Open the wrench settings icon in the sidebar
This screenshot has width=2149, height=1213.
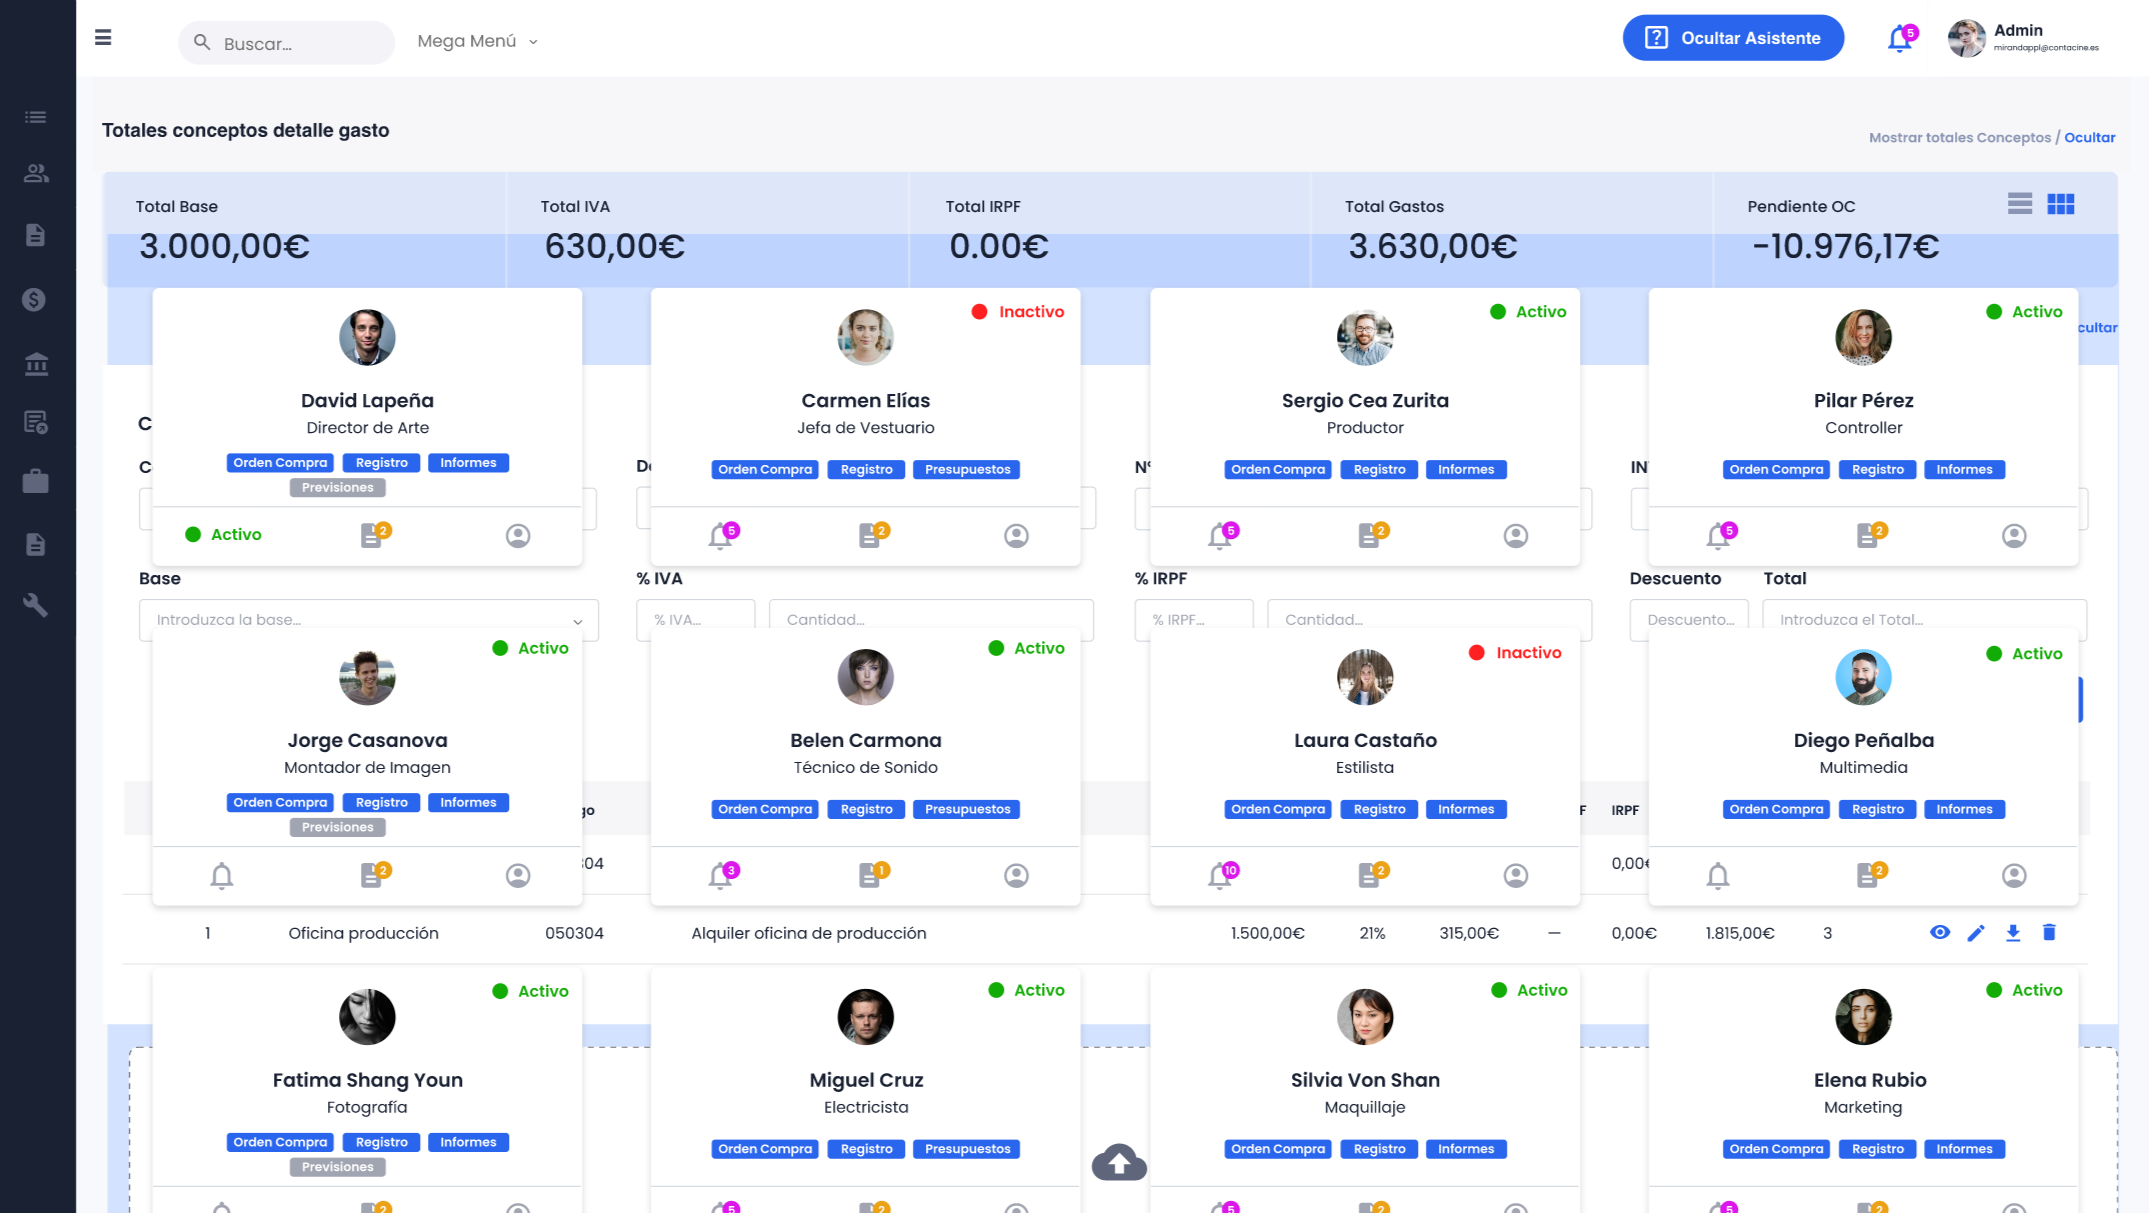(x=36, y=605)
